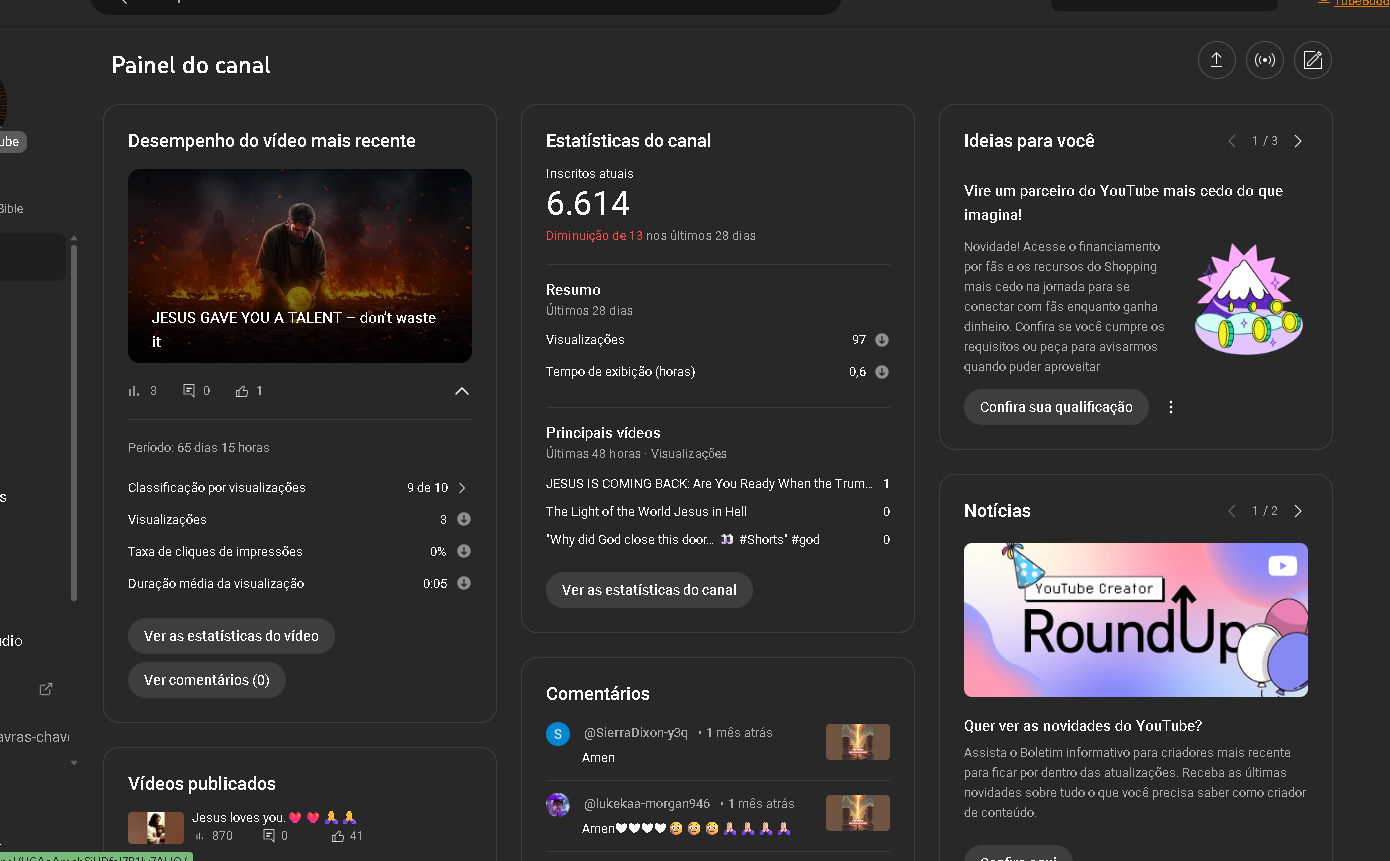This screenshot has width=1390, height=861.
Task: Click the purple mountain coins illustration
Action: (1249, 300)
